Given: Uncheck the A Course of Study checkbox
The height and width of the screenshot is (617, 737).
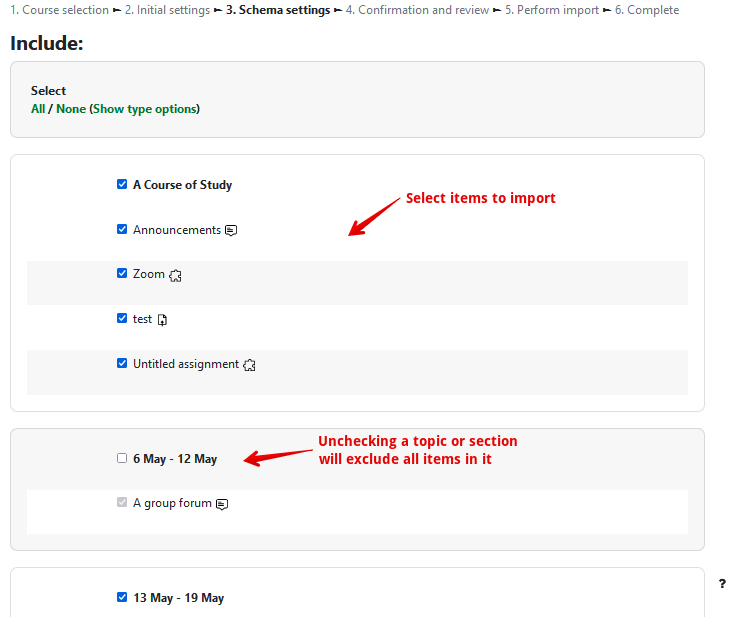Looking at the screenshot, I should point(122,184).
